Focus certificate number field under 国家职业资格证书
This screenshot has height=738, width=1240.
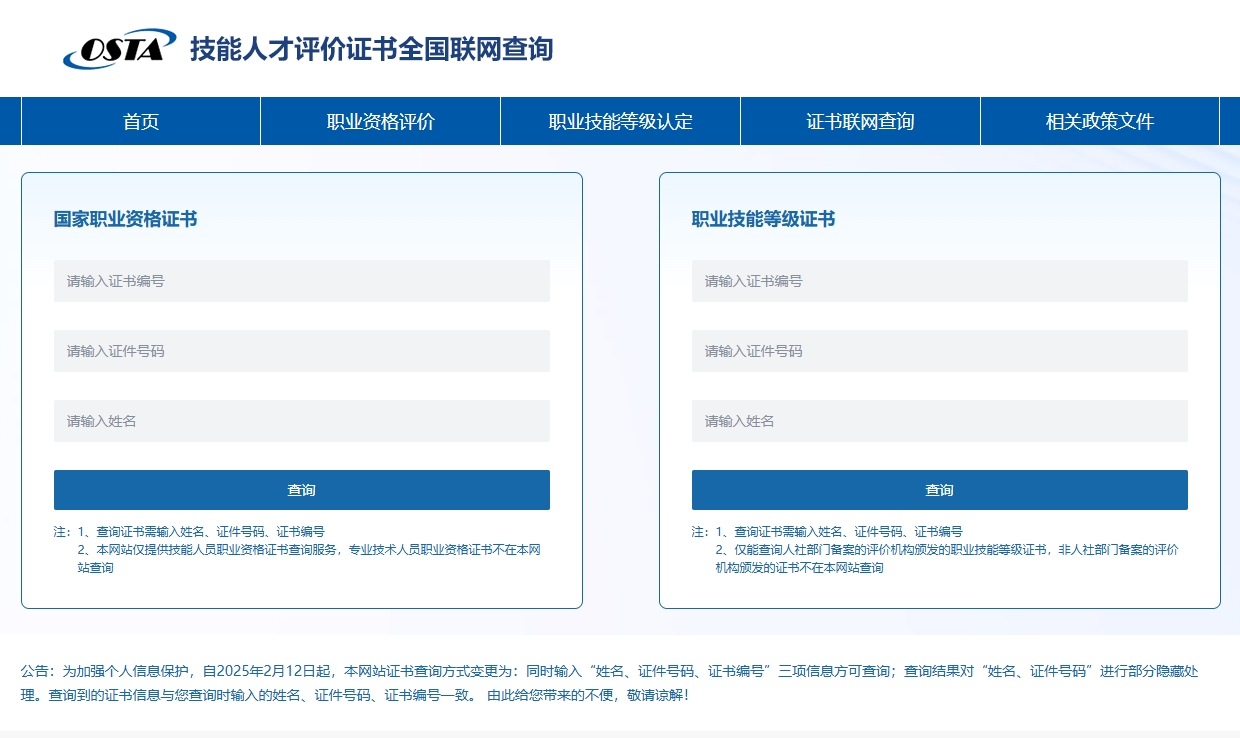point(302,281)
